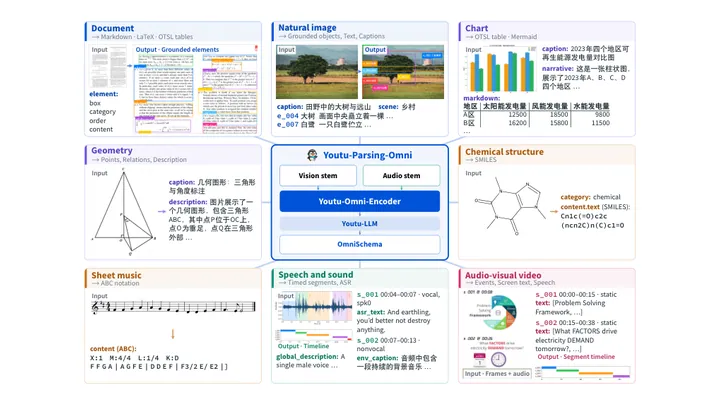Viewport: 720px width, 405px height.
Task: Open the Document panel heading
Action: (x=112, y=28)
